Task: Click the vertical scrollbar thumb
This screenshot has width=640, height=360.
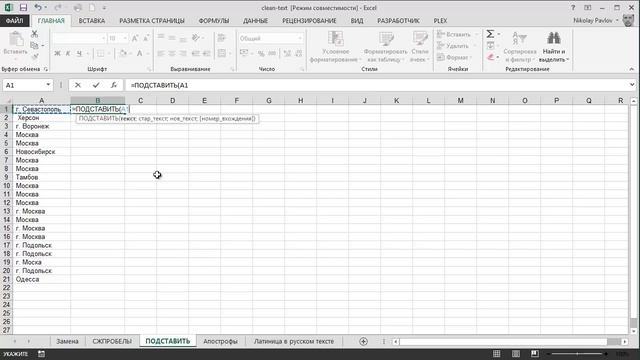Action: pyautogui.click(x=633, y=323)
